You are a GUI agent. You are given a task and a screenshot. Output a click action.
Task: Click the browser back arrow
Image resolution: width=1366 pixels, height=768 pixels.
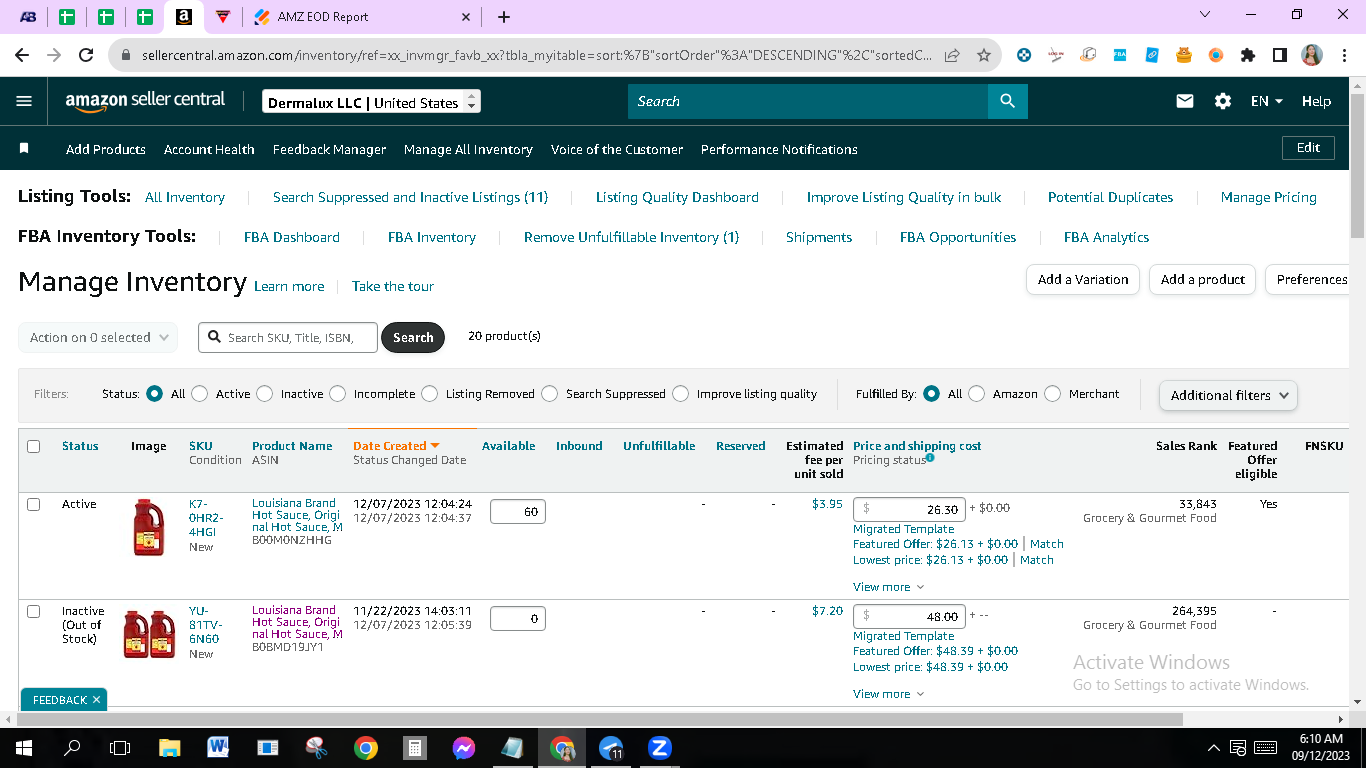pos(22,56)
